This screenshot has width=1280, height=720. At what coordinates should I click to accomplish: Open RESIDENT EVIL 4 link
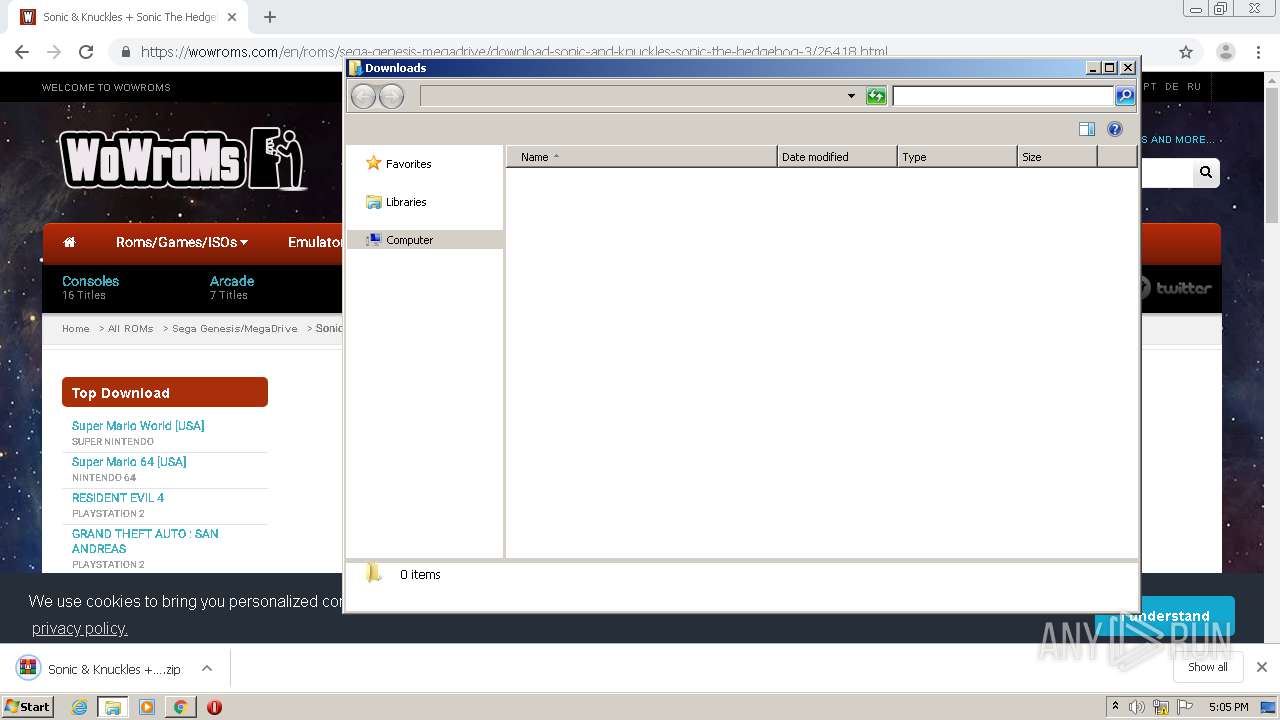pyautogui.click(x=118, y=498)
